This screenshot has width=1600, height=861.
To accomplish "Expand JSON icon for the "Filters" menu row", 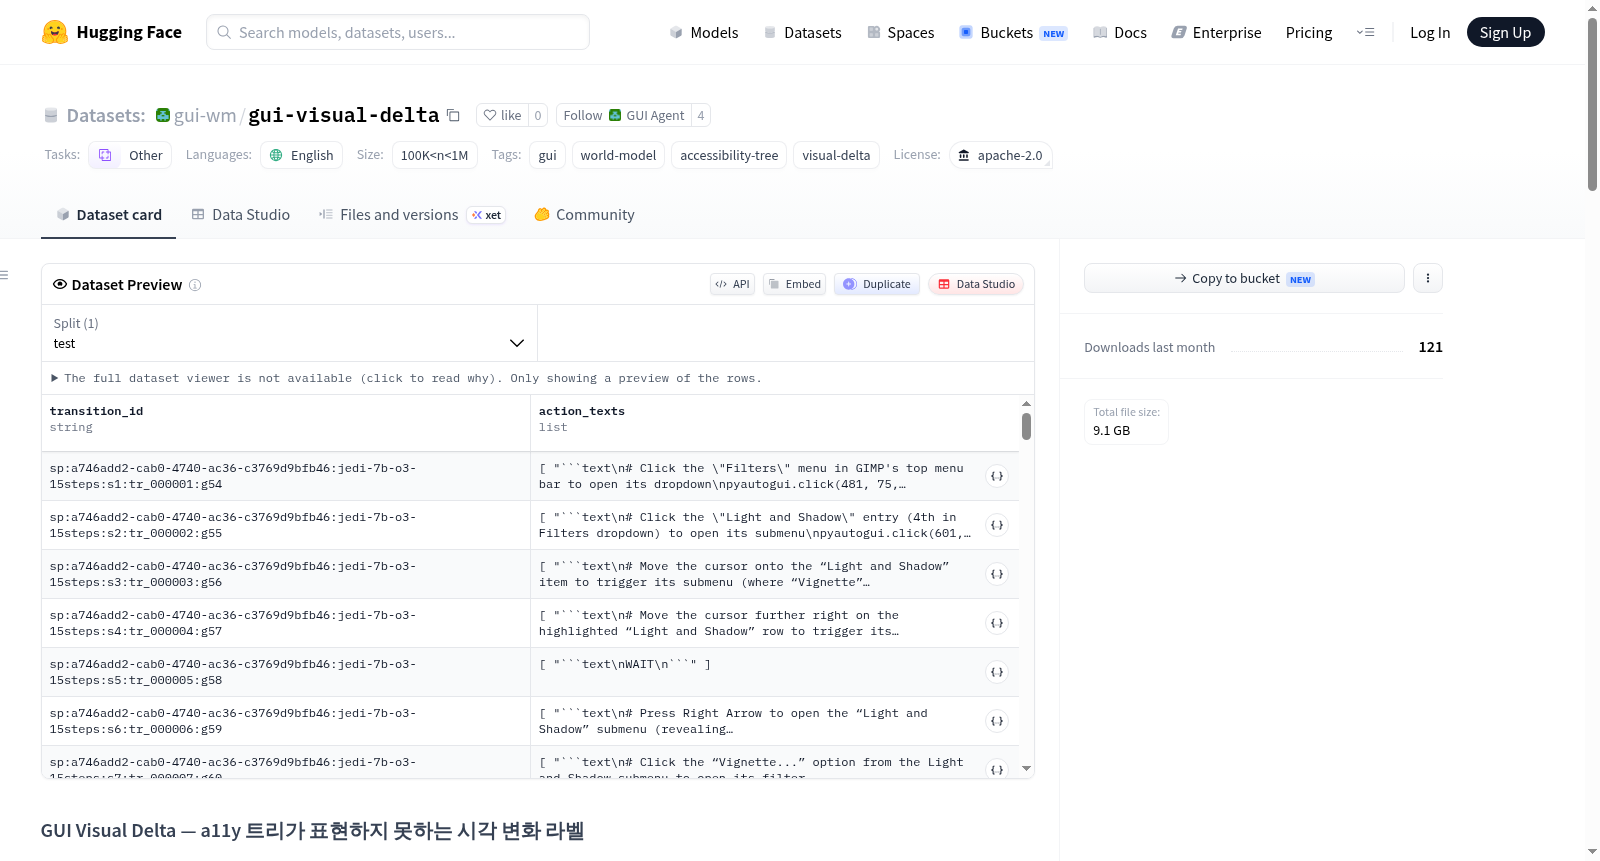I will 997,476.
